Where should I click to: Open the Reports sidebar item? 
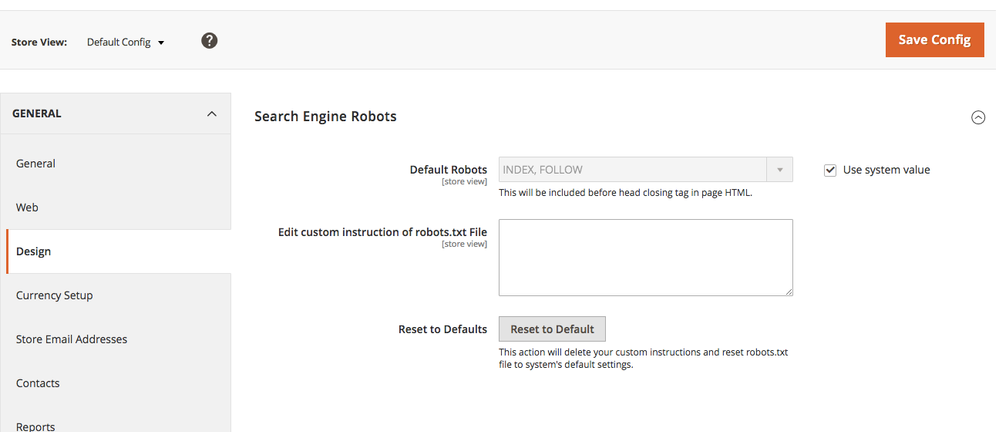pos(36,426)
